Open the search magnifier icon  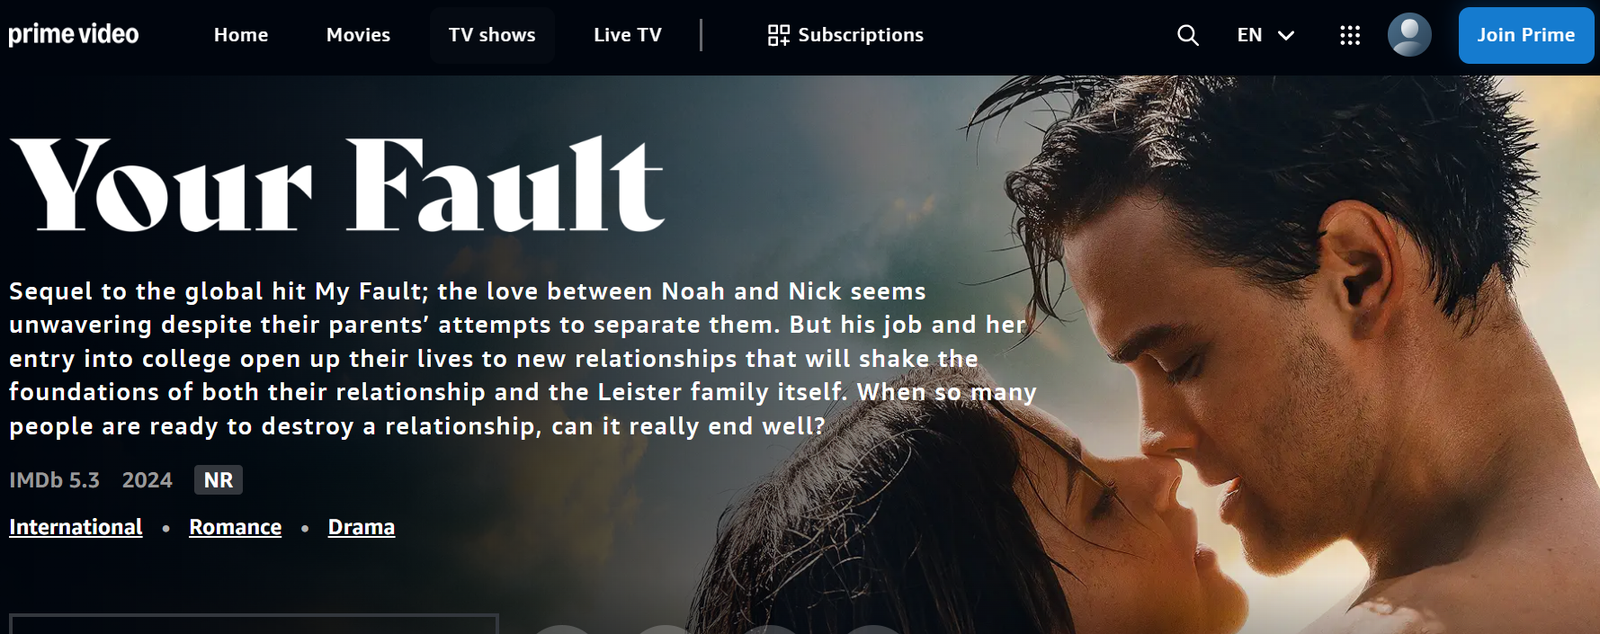(1188, 35)
